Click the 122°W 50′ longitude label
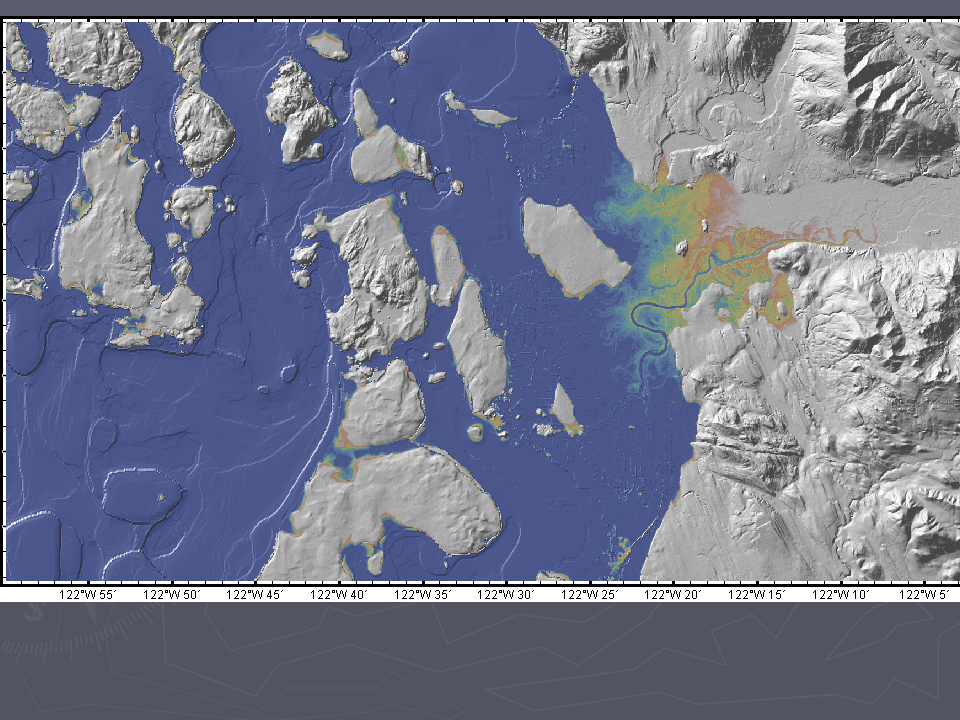 point(171,594)
